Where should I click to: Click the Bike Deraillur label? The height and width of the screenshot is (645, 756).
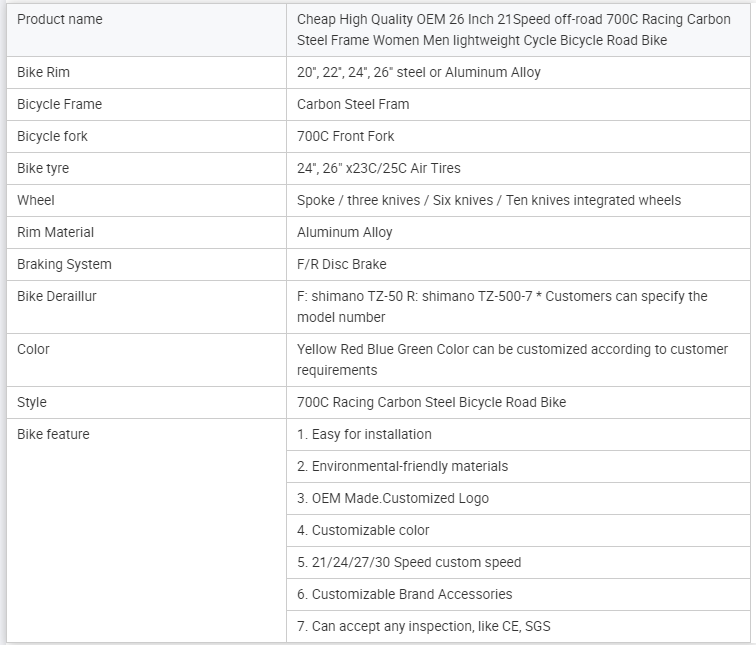tap(57, 296)
